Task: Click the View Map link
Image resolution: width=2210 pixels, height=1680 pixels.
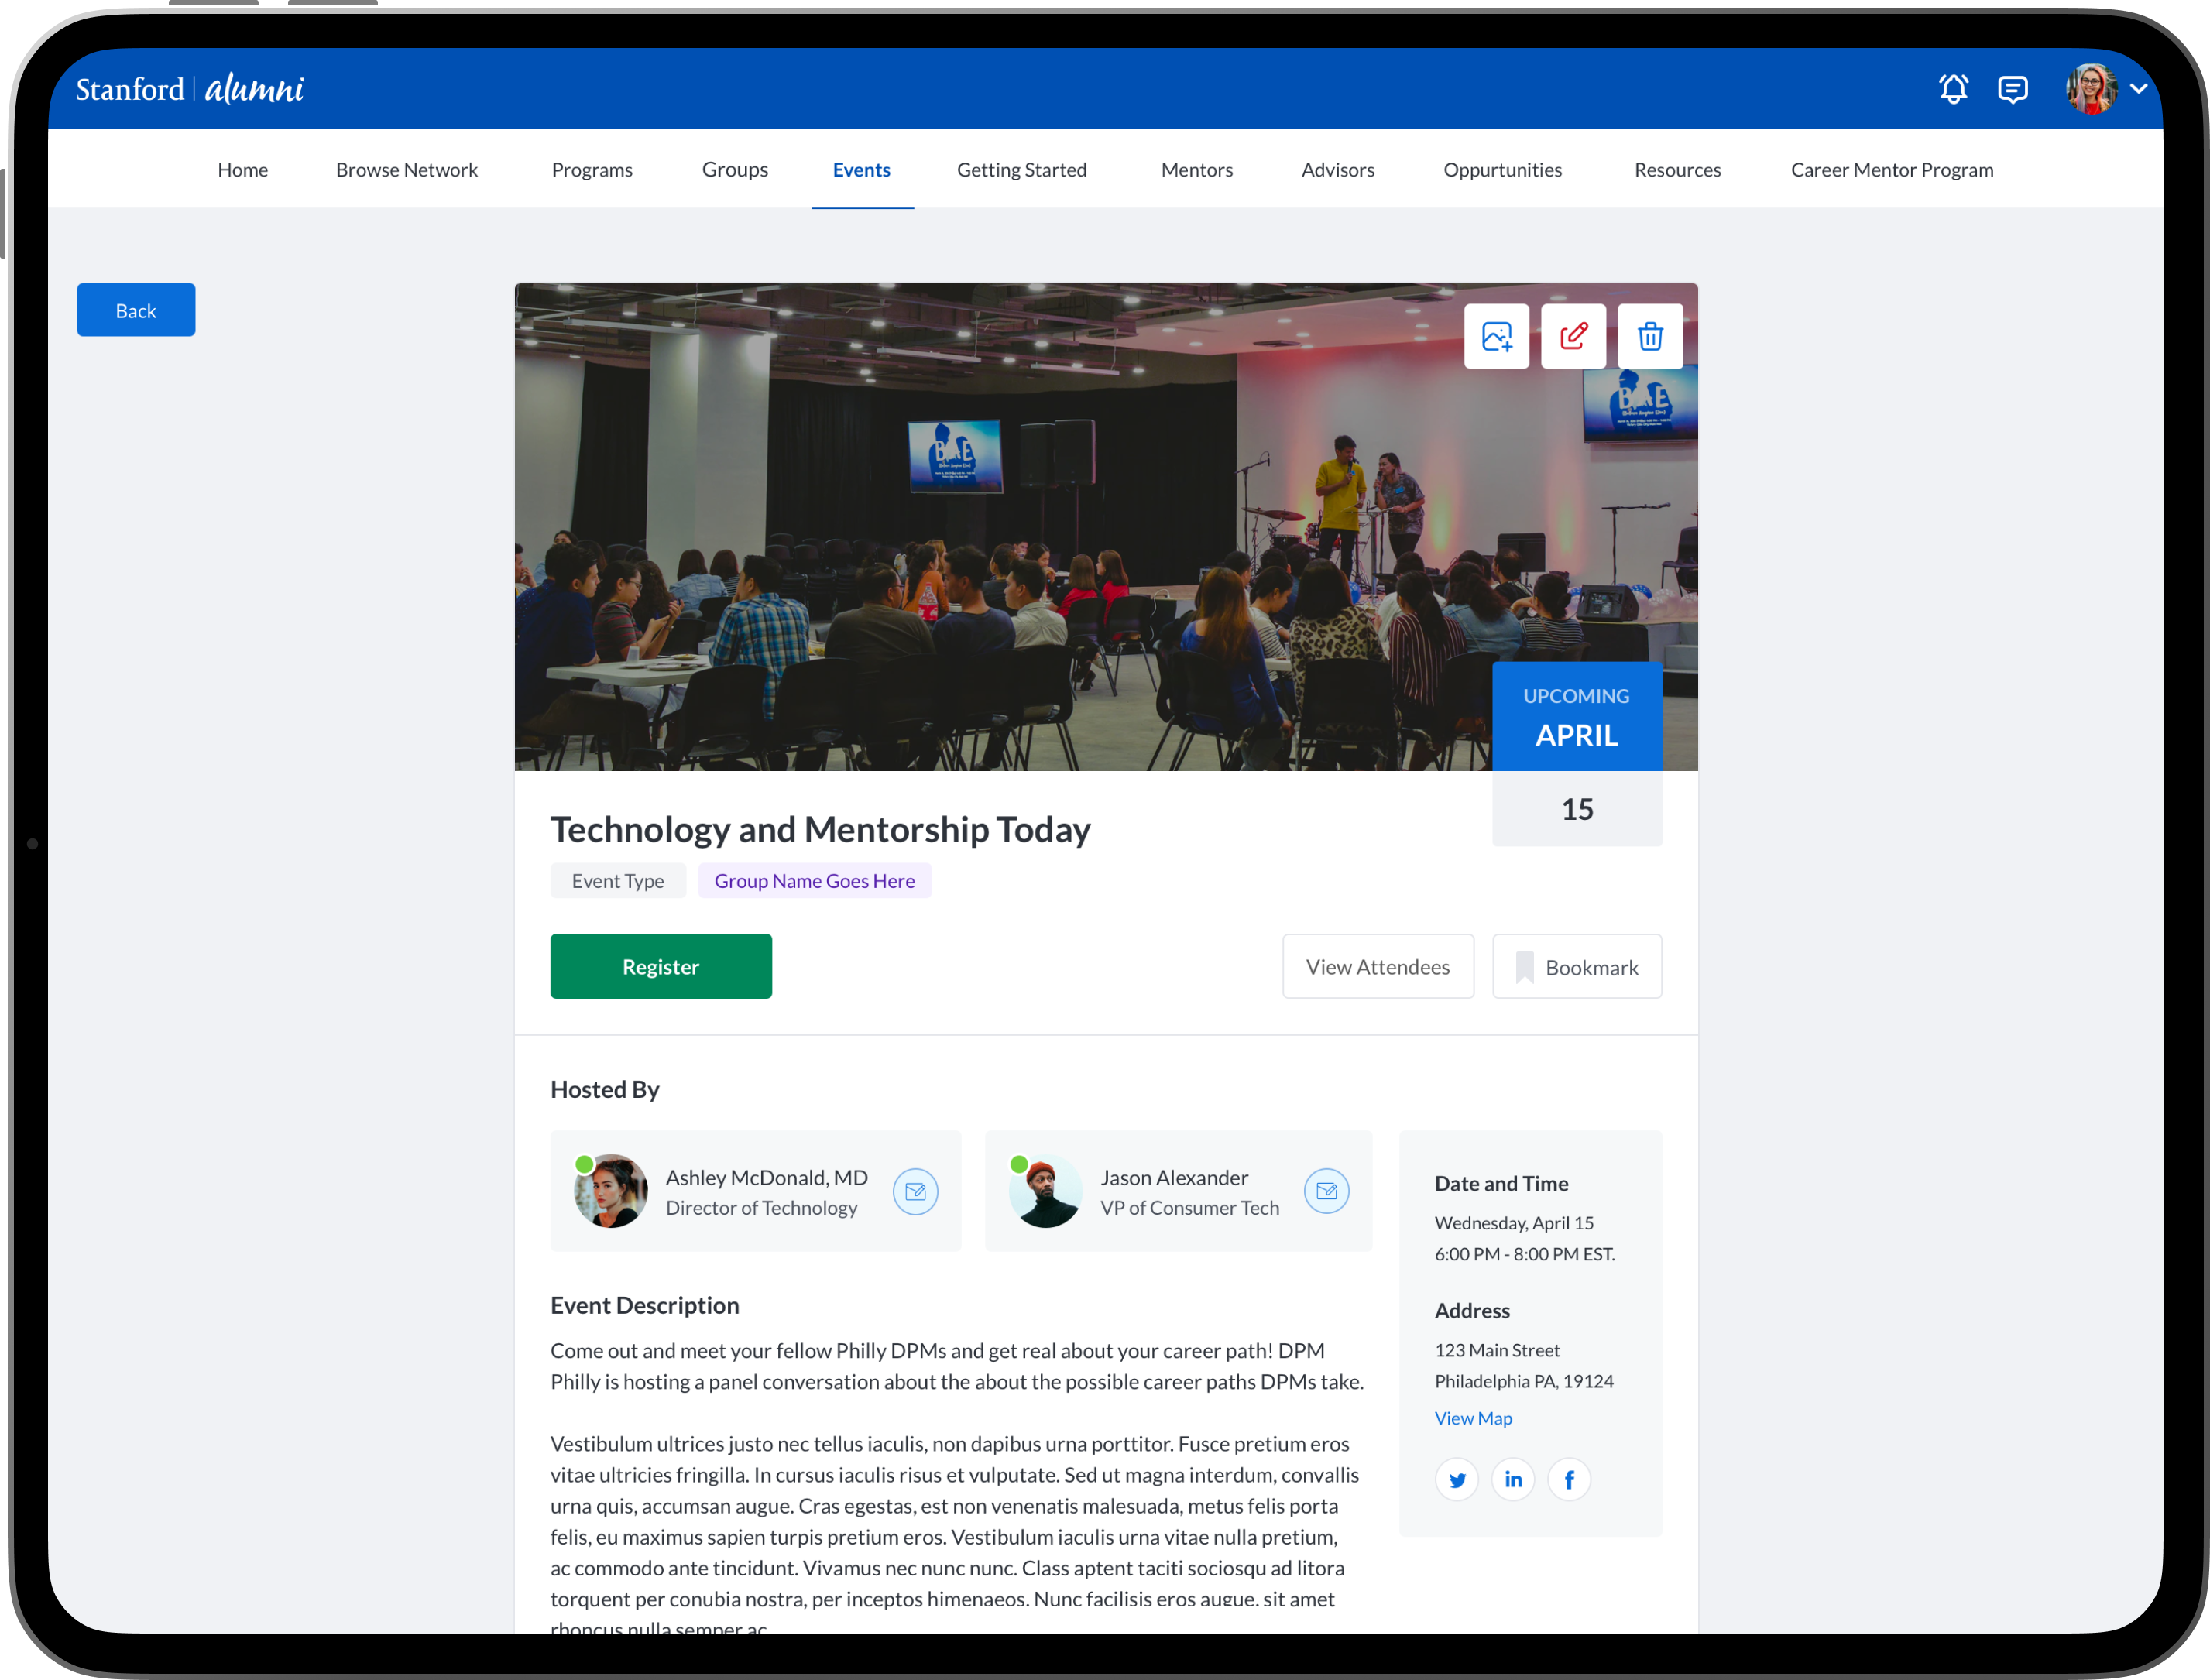Action: pyautogui.click(x=1473, y=1418)
